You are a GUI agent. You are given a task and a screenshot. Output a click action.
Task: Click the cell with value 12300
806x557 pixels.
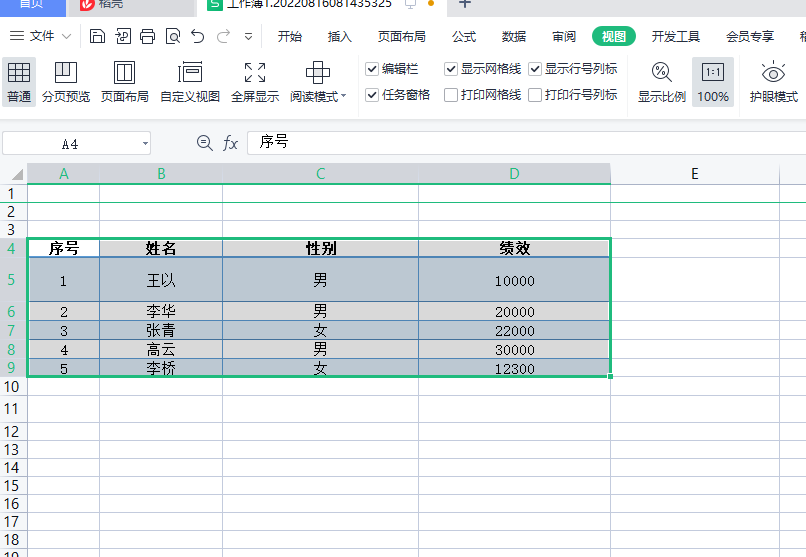pyautogui.click(x=515, y=368)
